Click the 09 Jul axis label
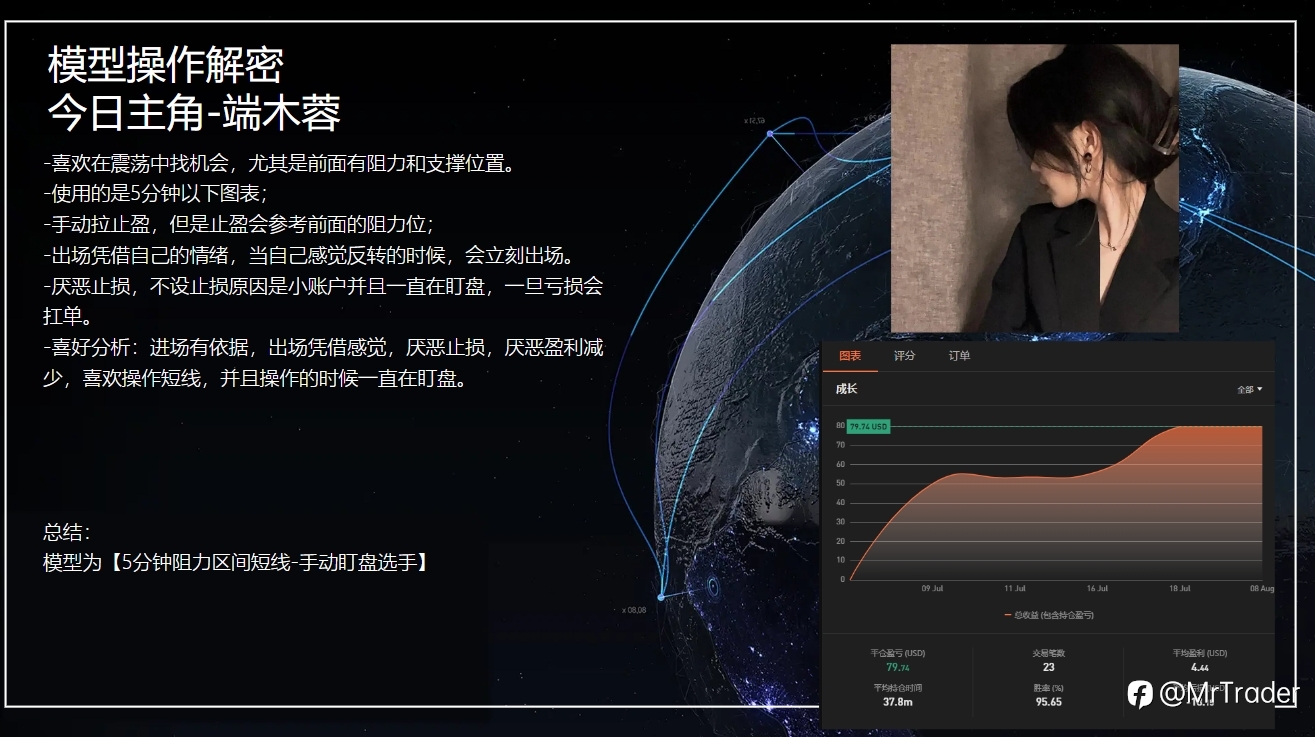Screen dimensions: 1315x737 tap(932, 589)
